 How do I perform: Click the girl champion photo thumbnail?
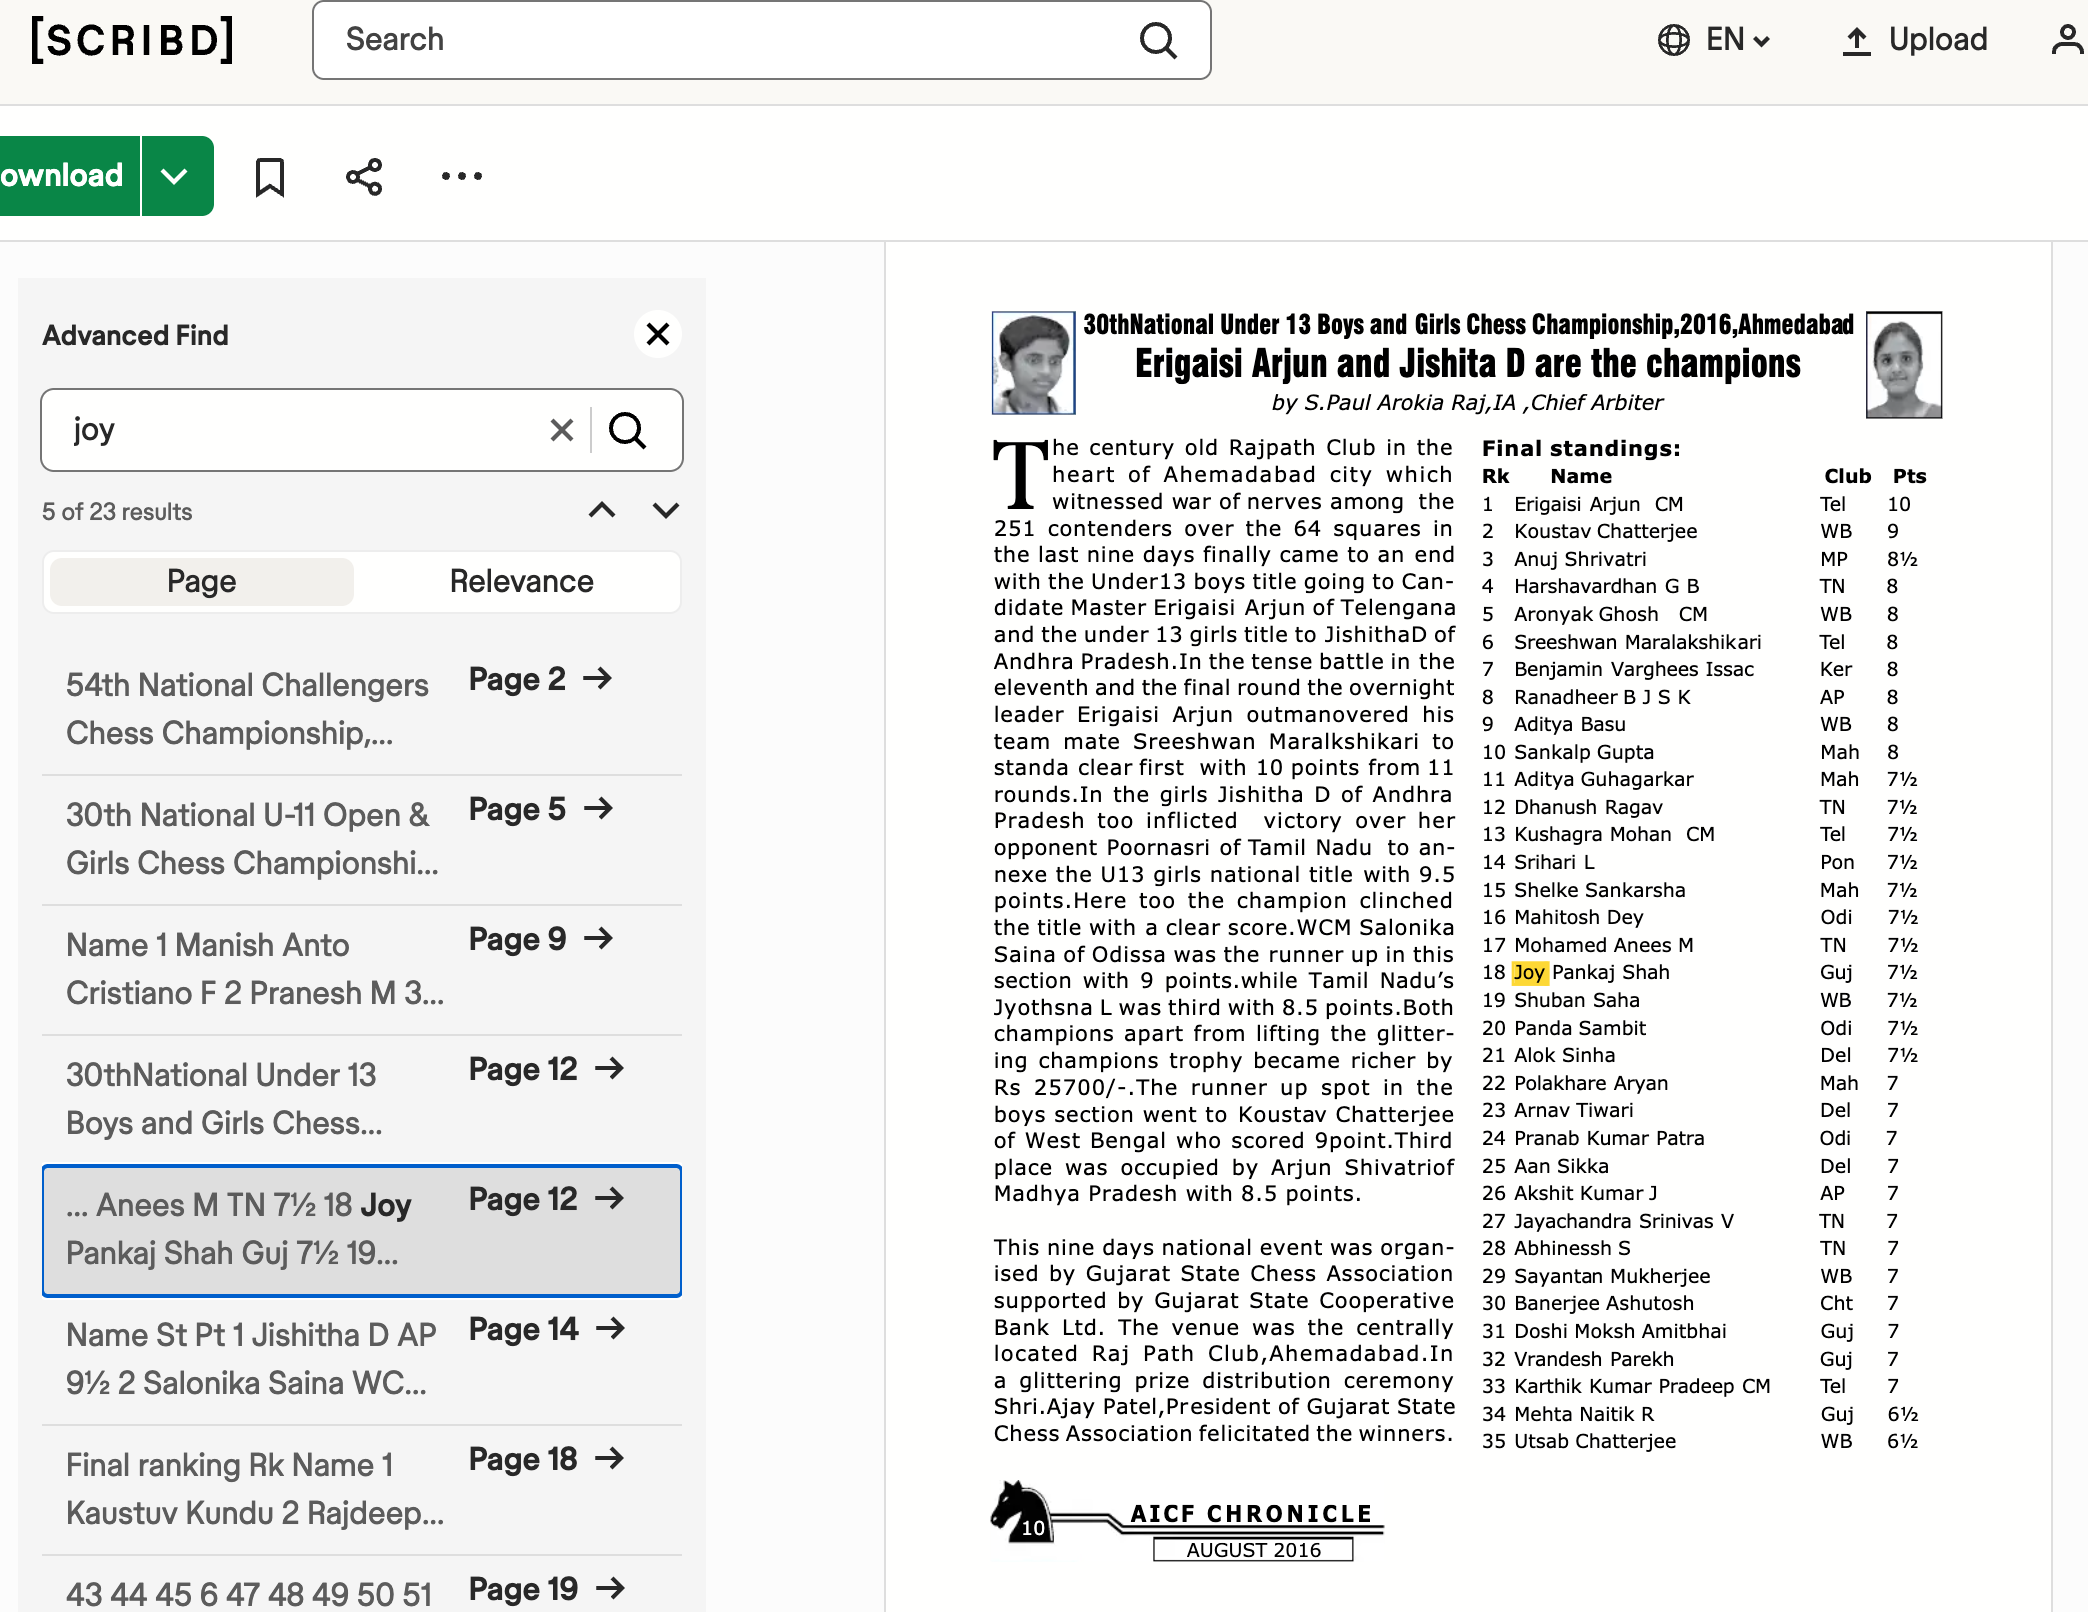[x=1904, y=365]
